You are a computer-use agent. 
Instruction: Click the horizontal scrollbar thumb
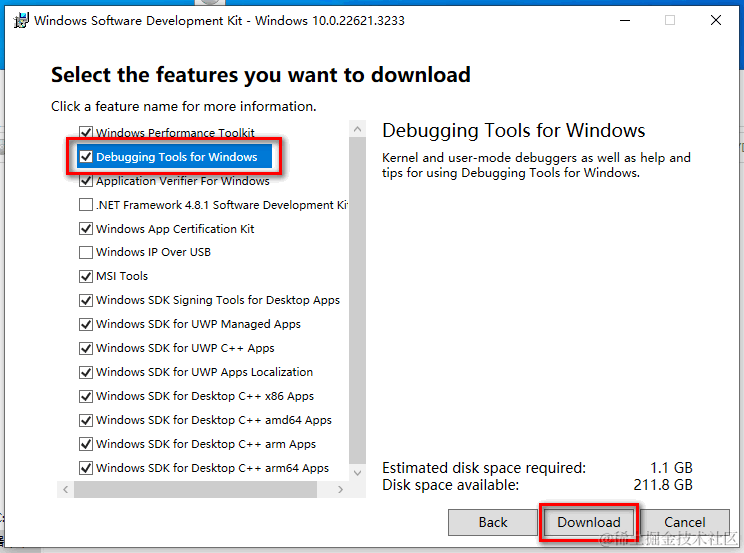click(x=195, y=489)
